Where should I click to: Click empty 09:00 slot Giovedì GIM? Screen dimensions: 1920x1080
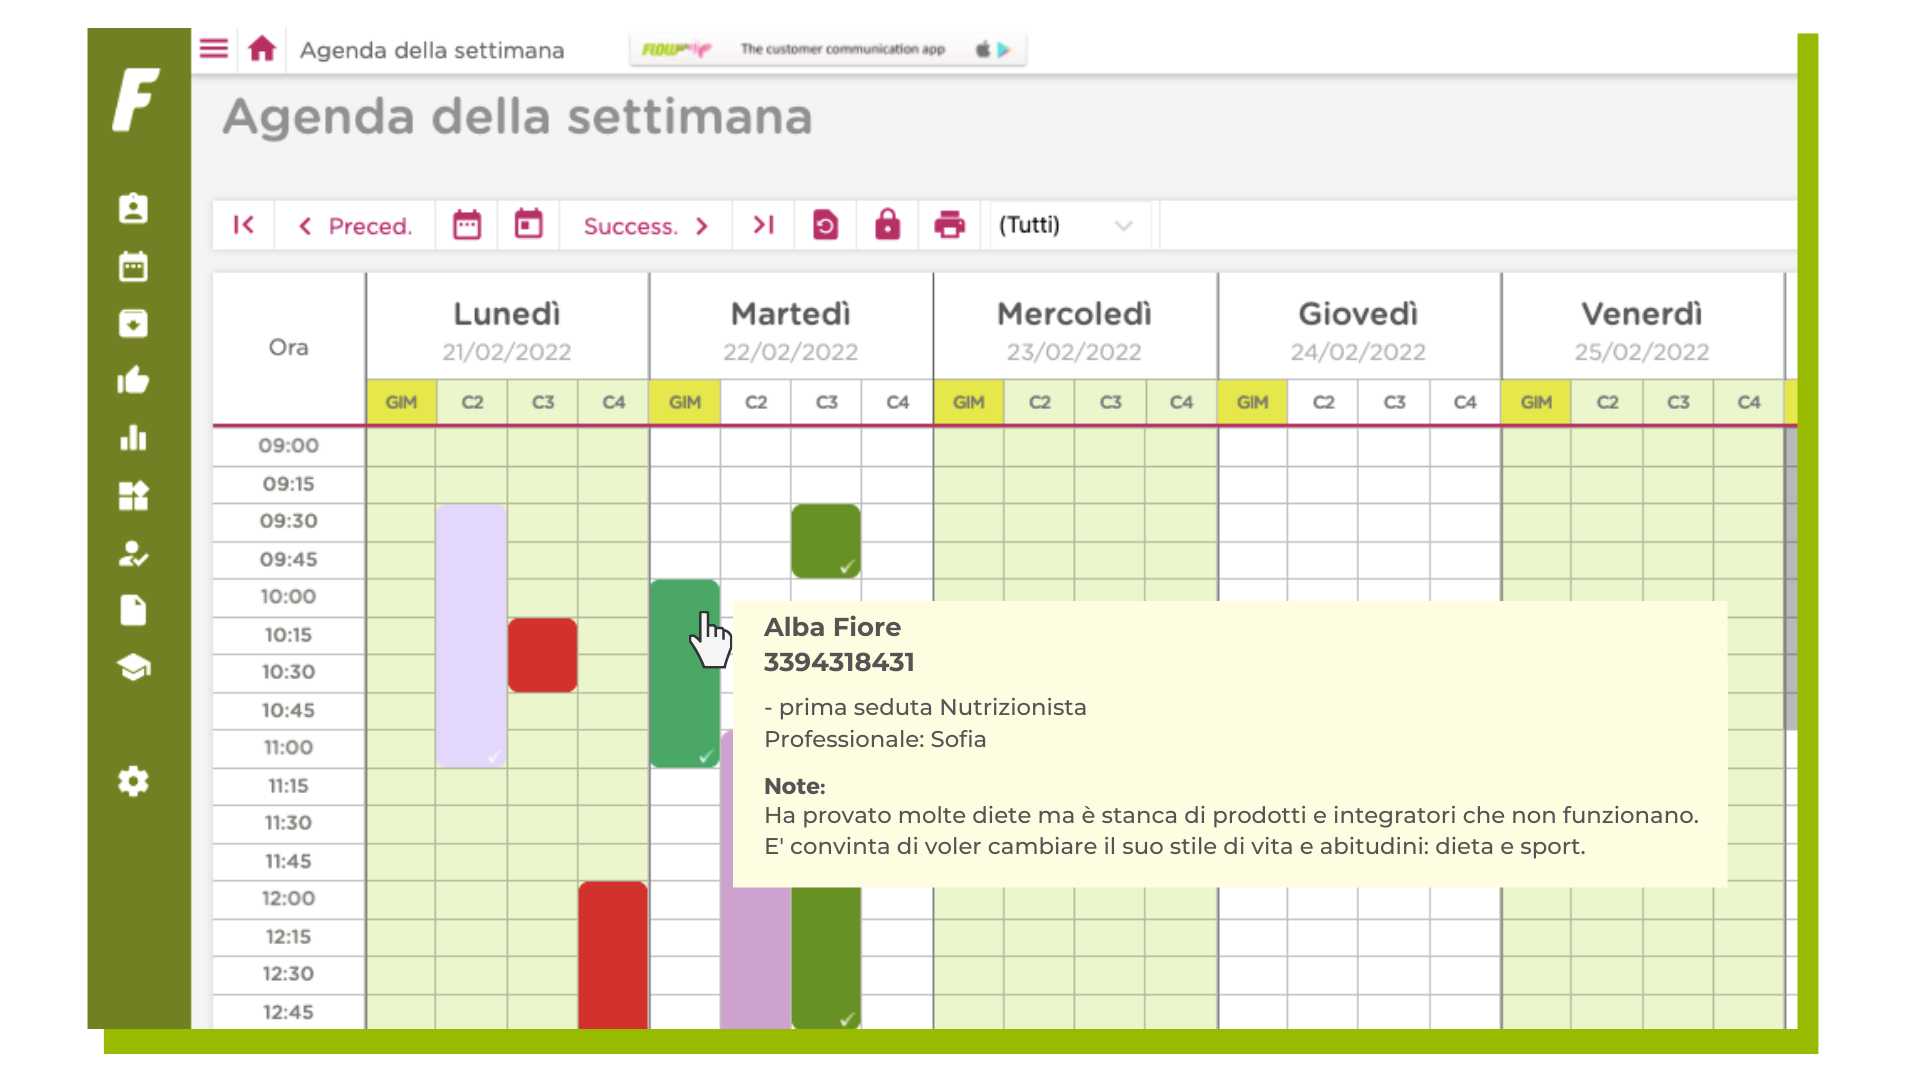(1253, 446)
